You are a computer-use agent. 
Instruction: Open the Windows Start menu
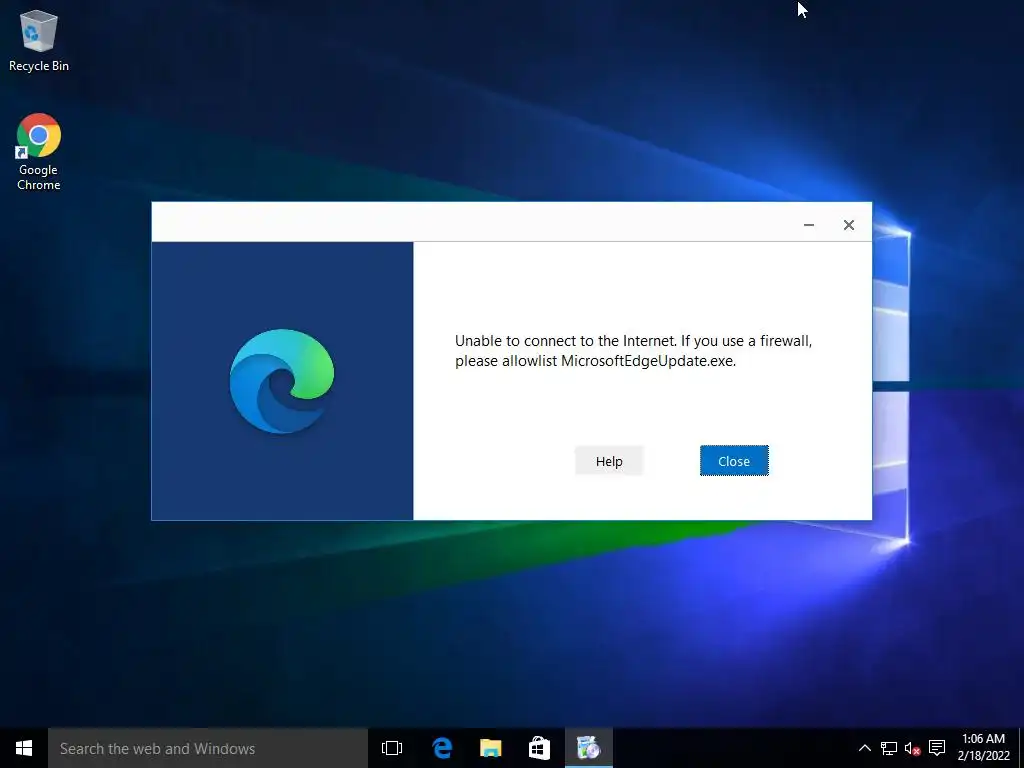coord(24,748)
